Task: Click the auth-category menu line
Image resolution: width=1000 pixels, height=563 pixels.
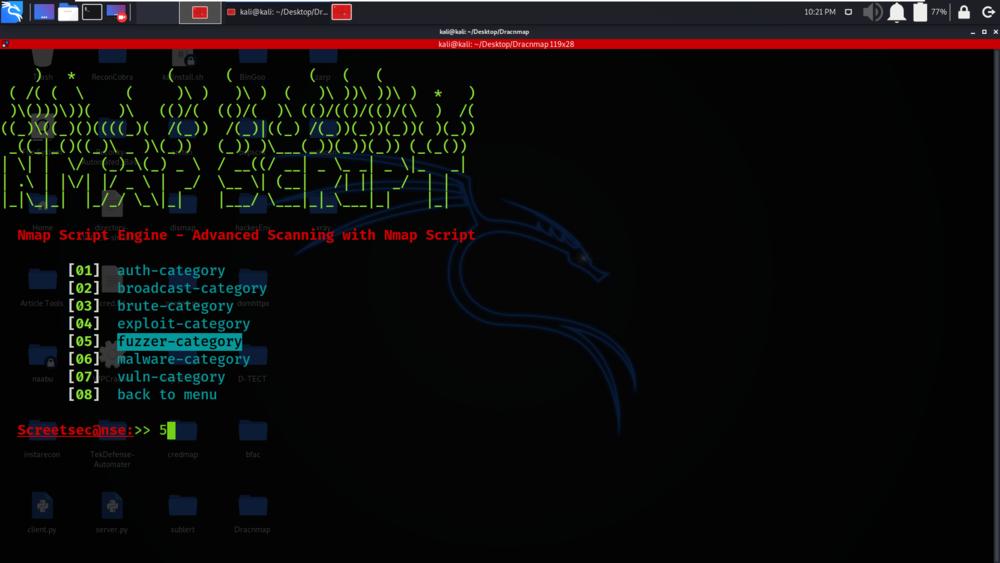Action: click(x=171, y=270)
